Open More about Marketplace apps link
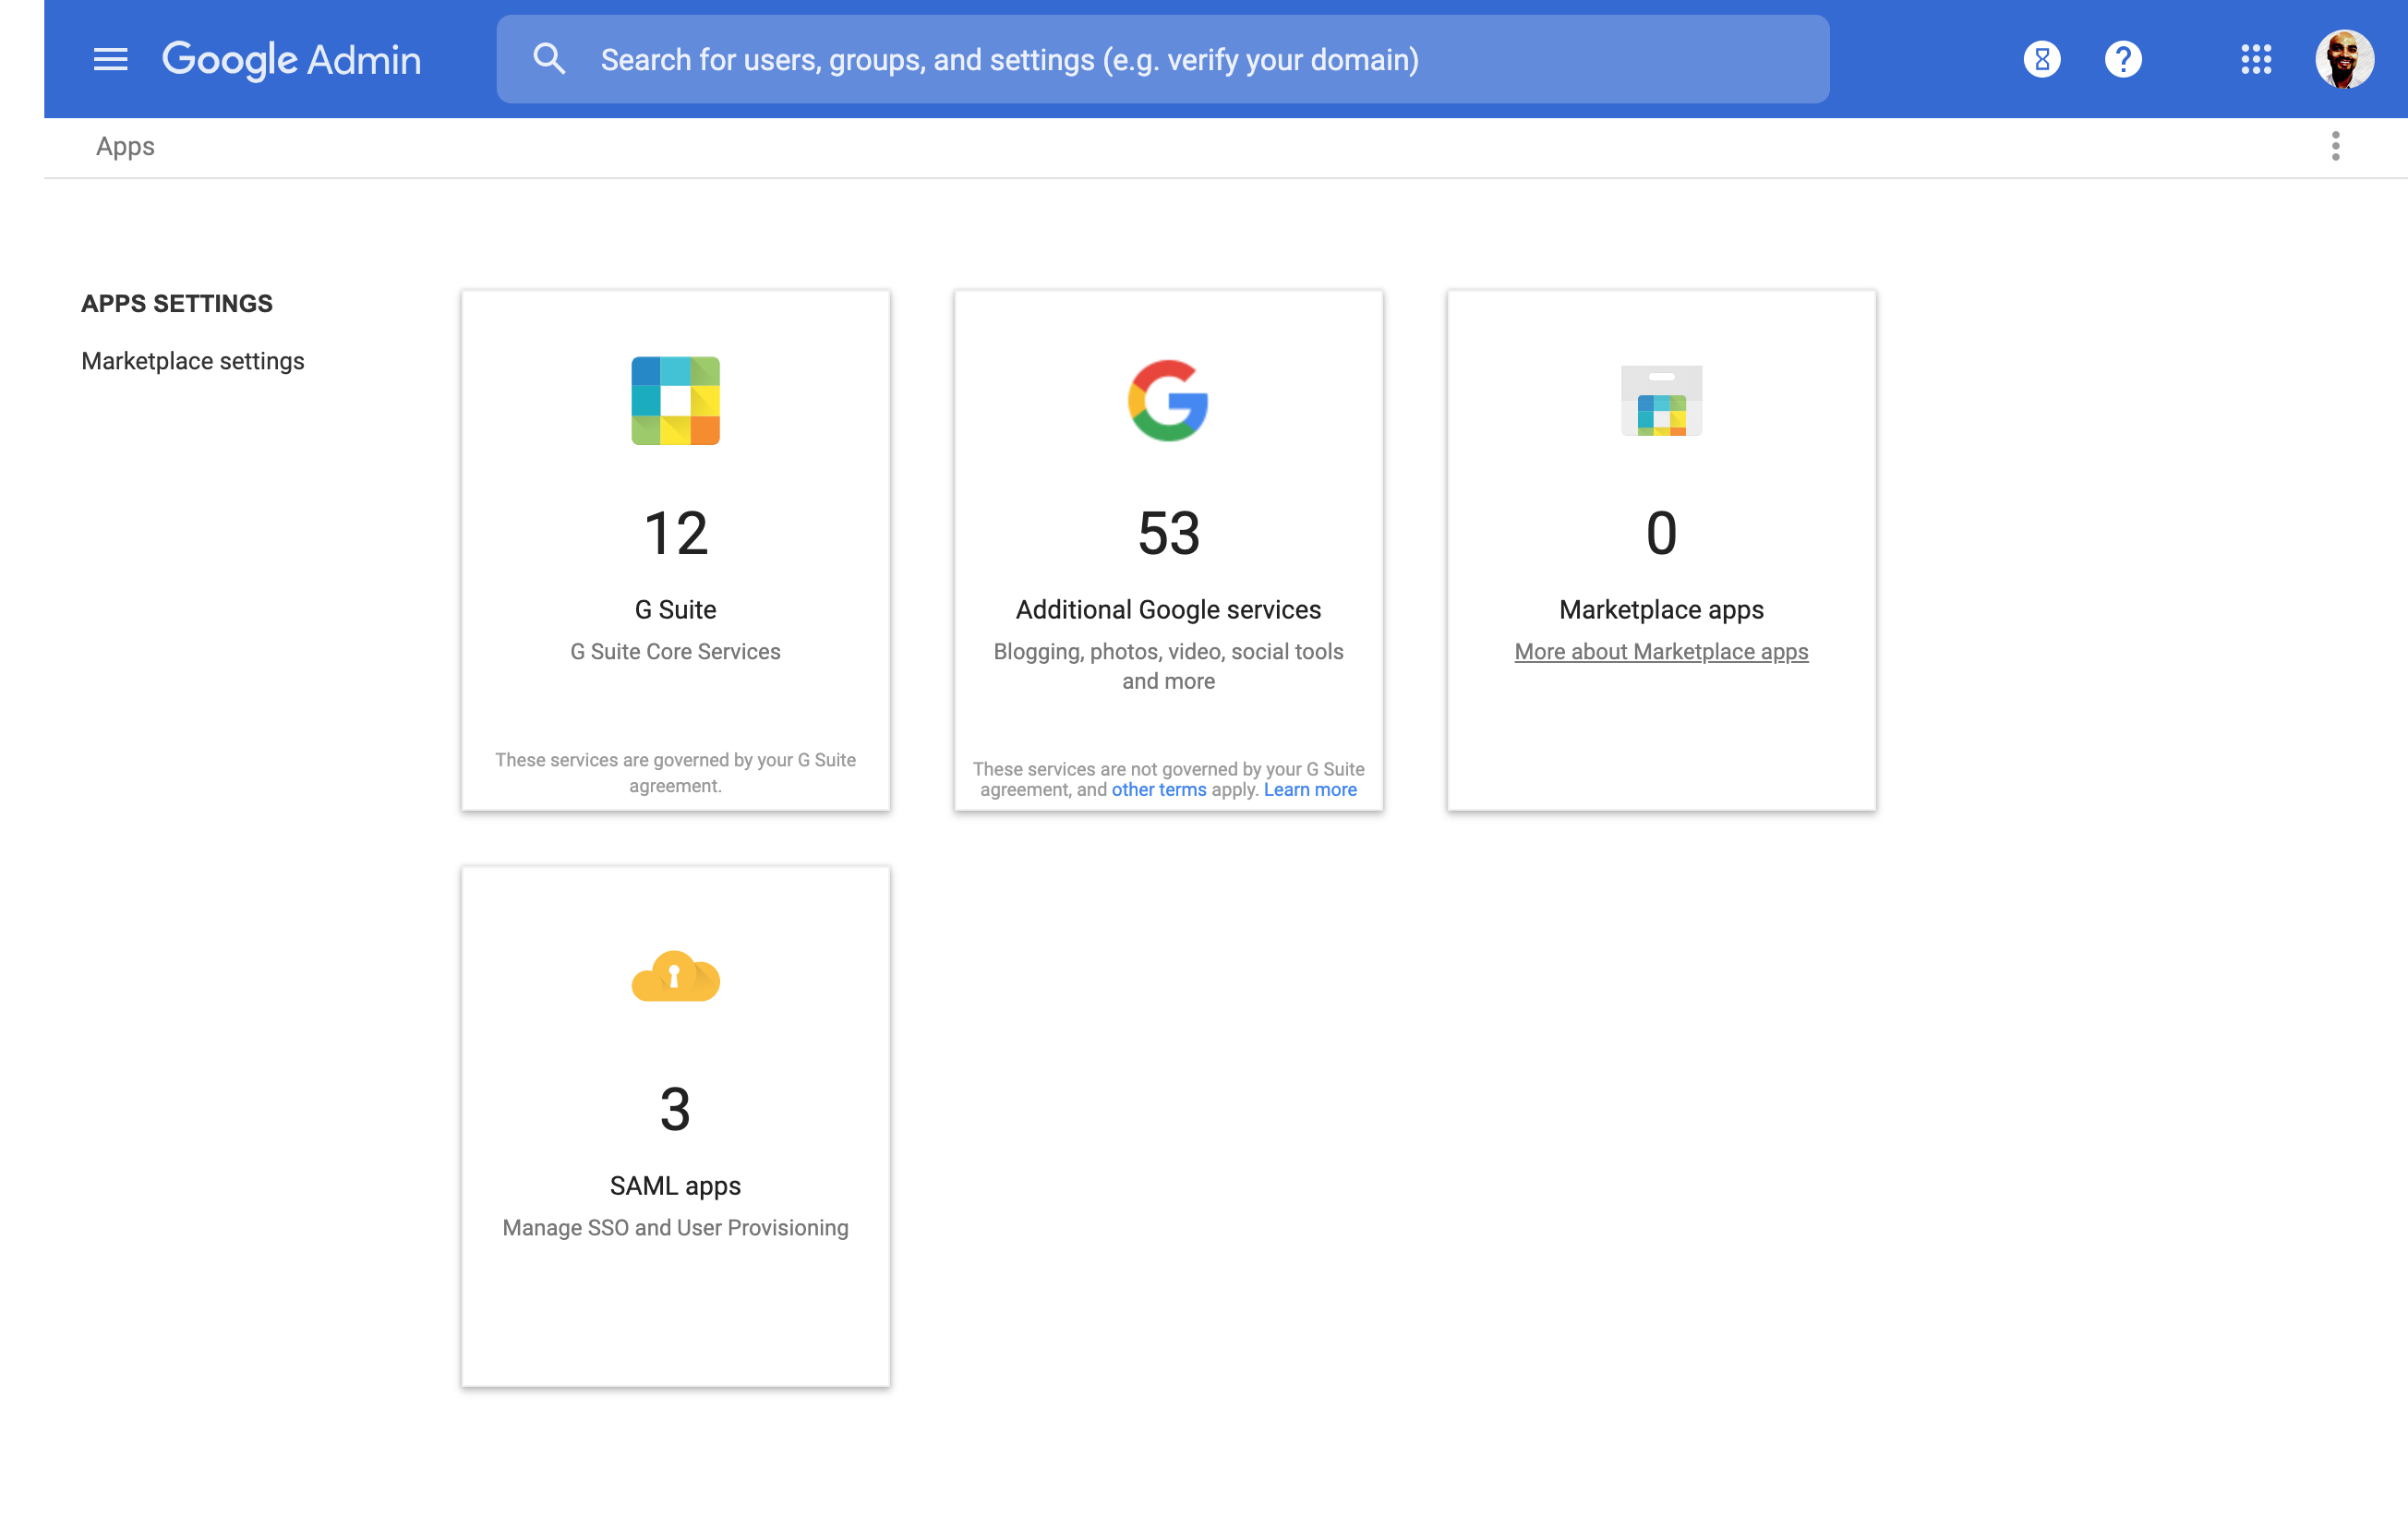Screen dimensions: 2408x1529 1661,651
